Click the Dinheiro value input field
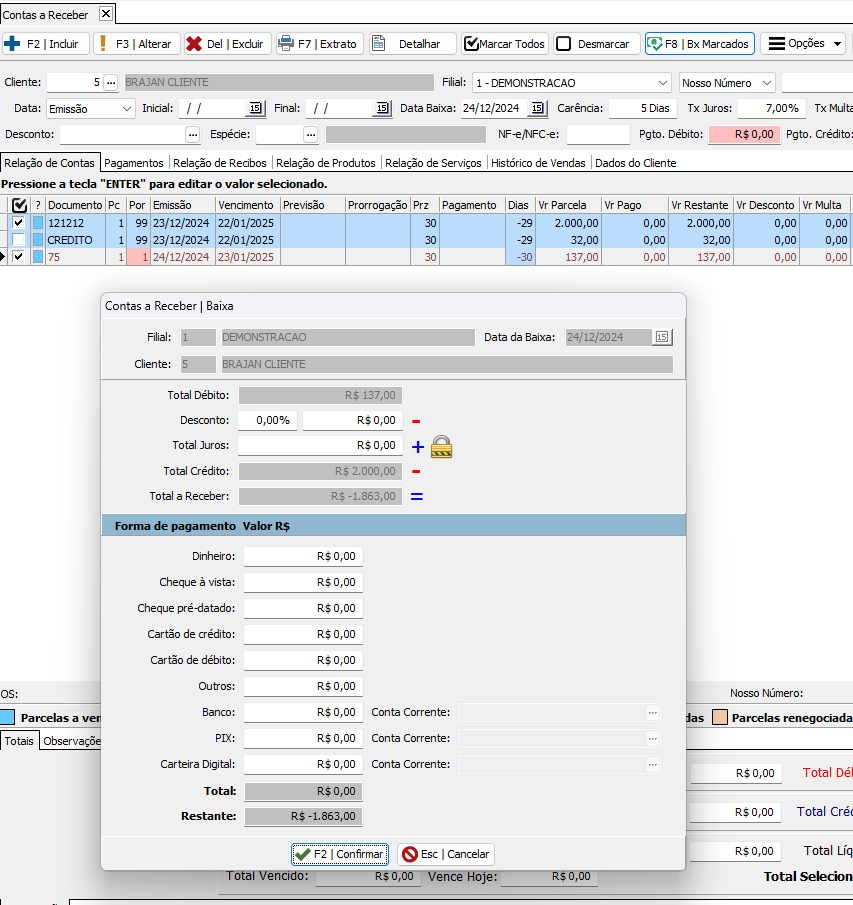Viewport: 853px width, 905px height. (x=303, y=556)
